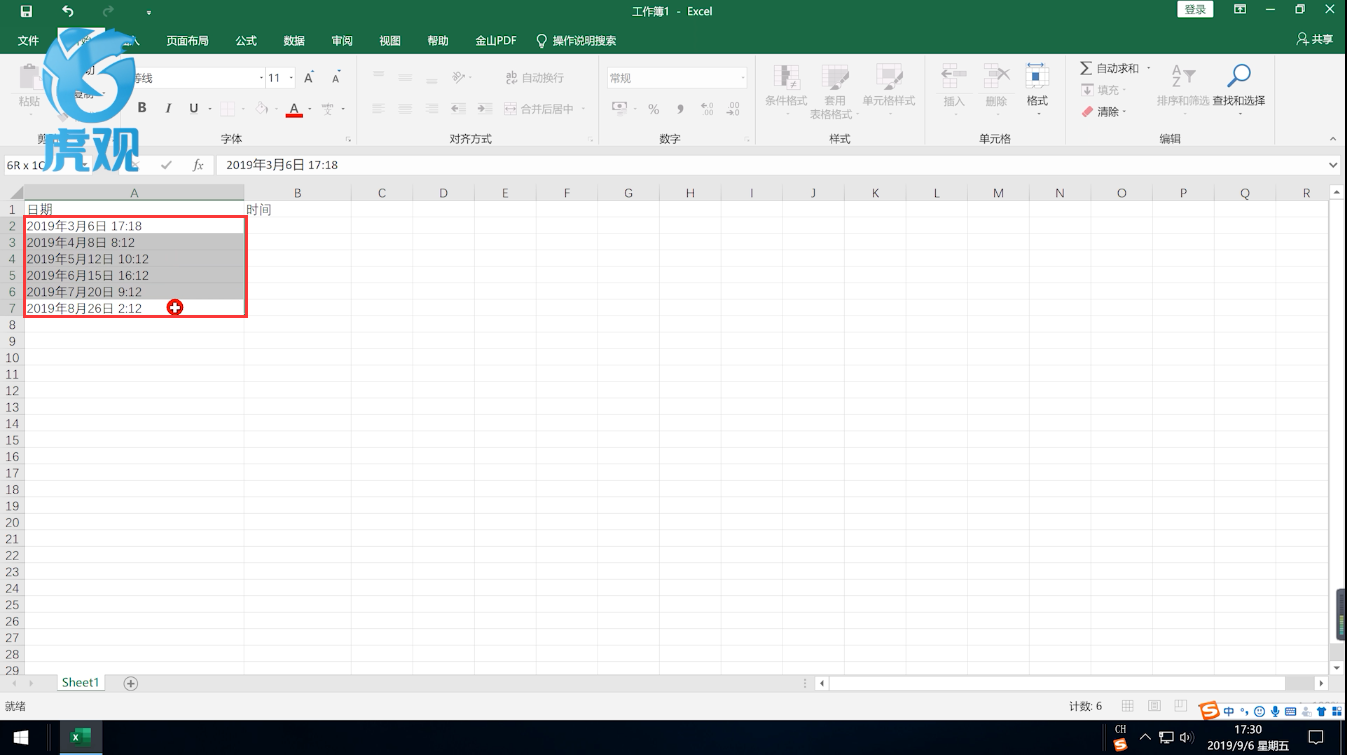The width and height of the screenshot is (1347, 755).
Task: Decrease font size with small A
Action: [336, 78]
